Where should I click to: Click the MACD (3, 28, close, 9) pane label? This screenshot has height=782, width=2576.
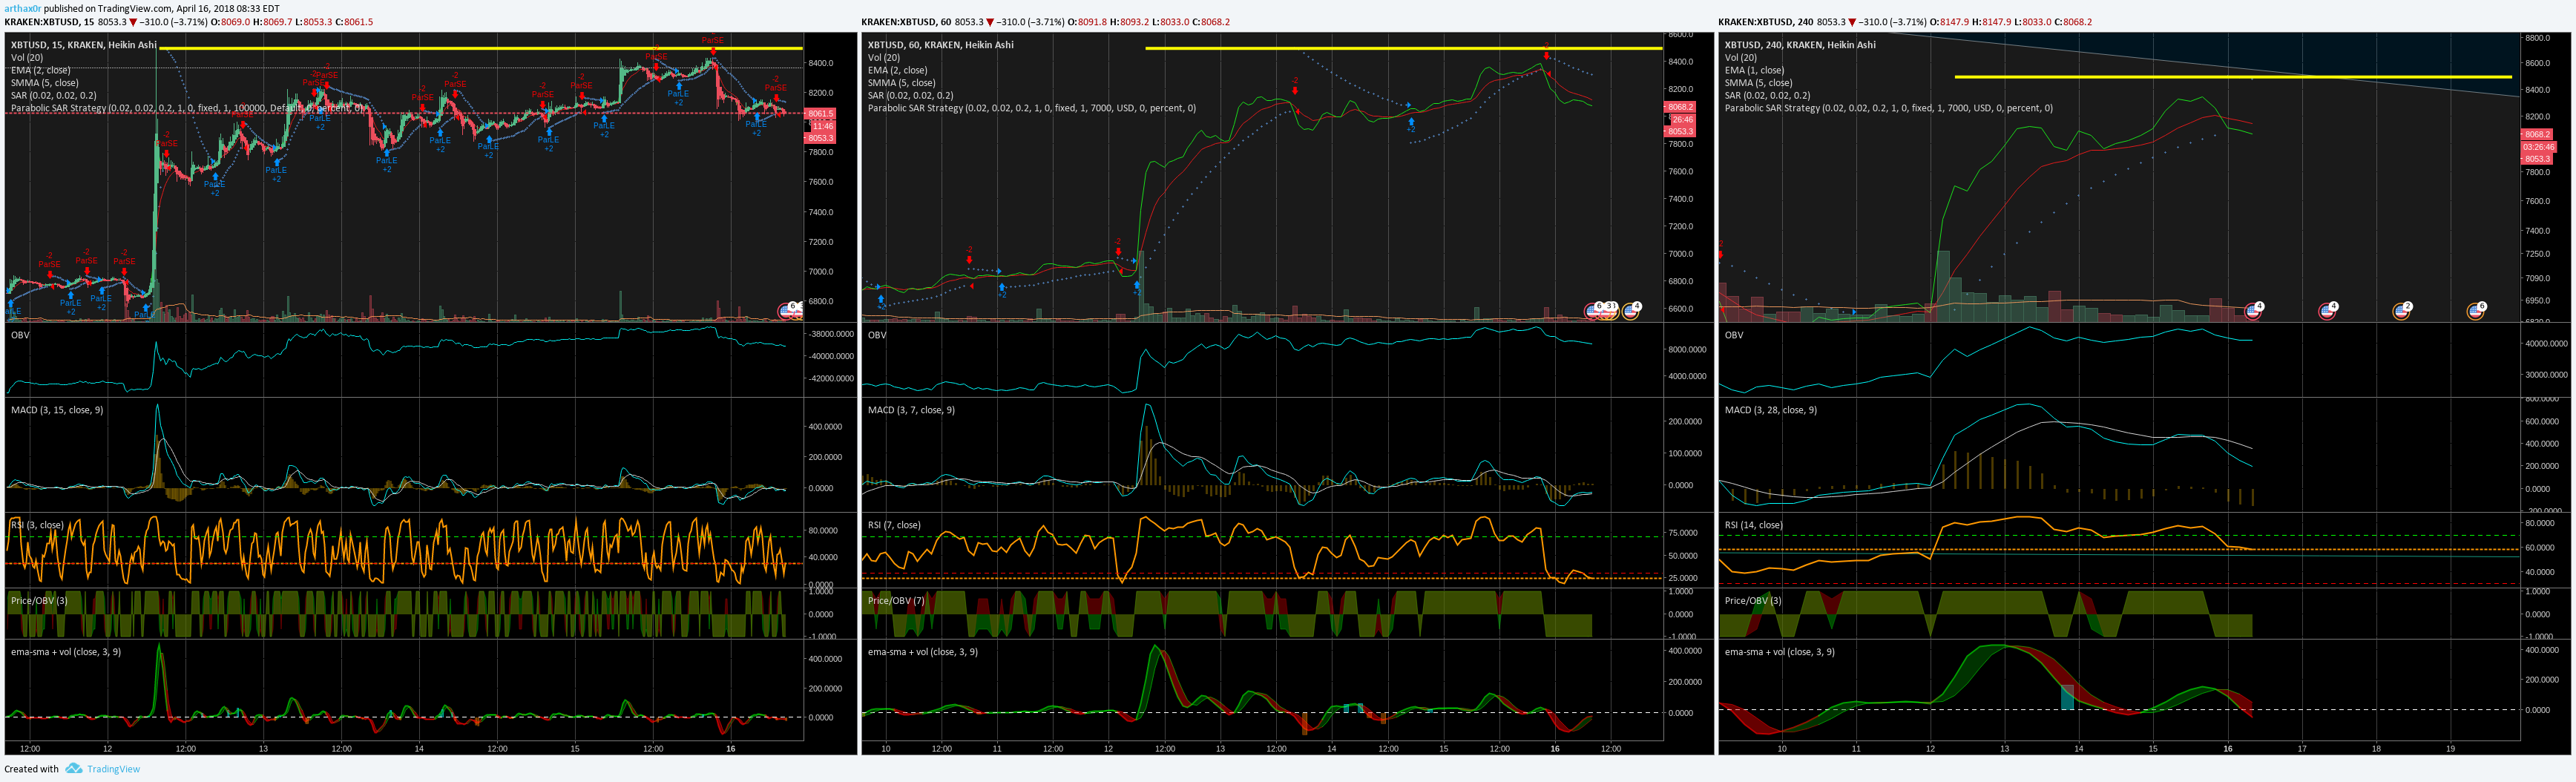click(x=1771, y=410)
